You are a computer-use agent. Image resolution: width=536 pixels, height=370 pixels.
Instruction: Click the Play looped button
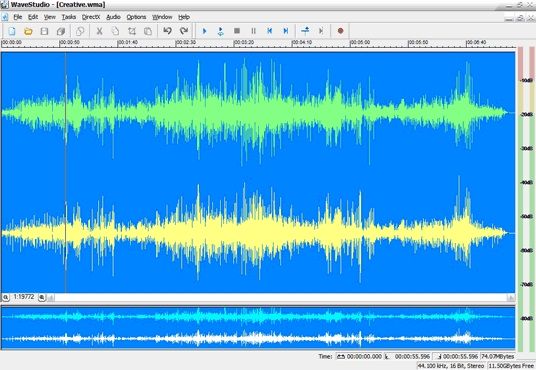point(220,31)
